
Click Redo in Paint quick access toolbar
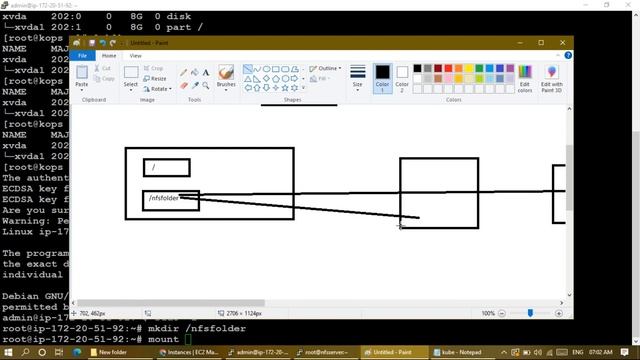pyautogui.click(x=113, y=43)
